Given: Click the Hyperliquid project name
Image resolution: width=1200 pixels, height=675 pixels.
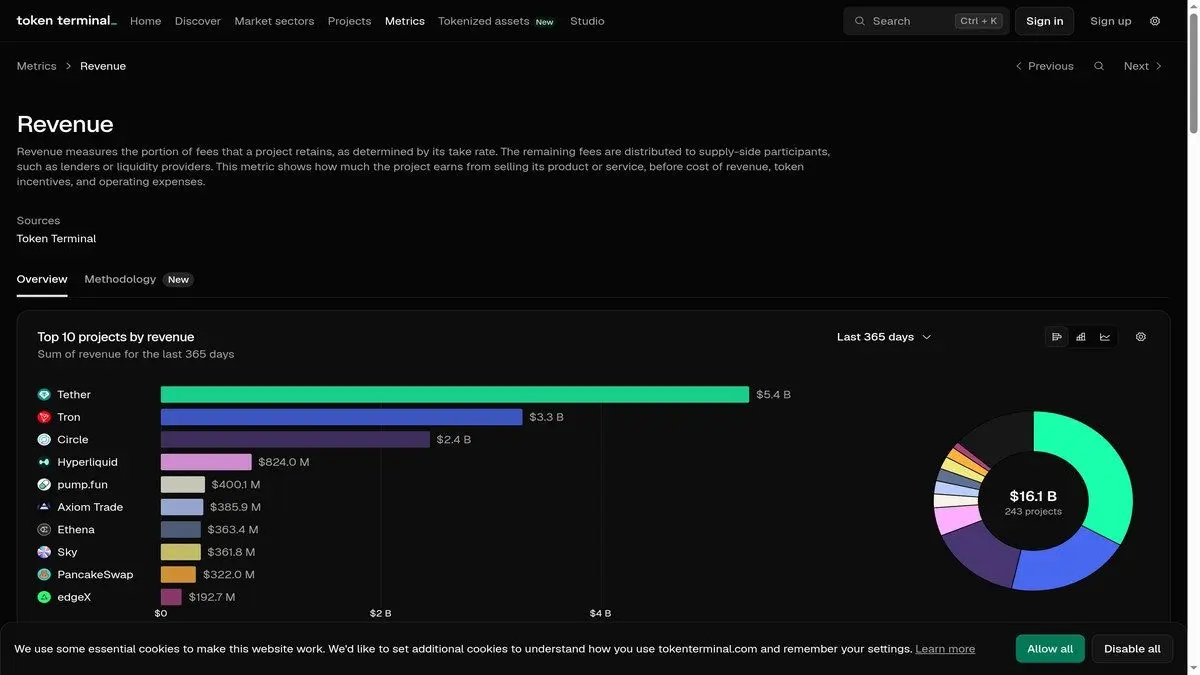Looking at the screenshot, I should pyautogui.click(x=87, y=462).
